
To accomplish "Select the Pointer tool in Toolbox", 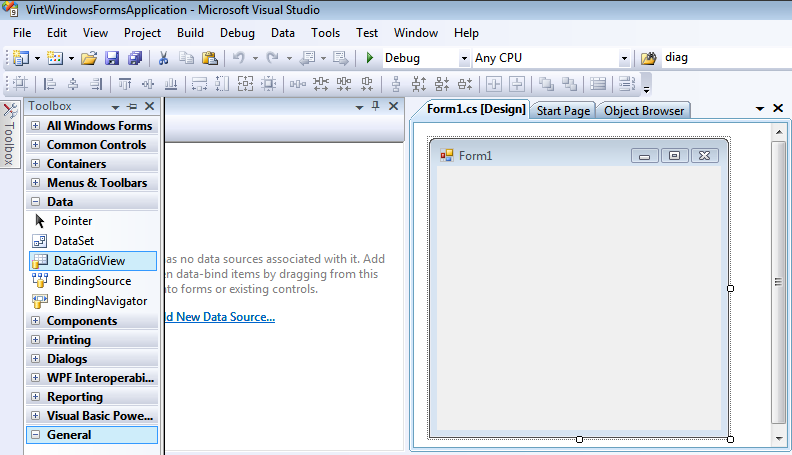I will coord(72,221).
